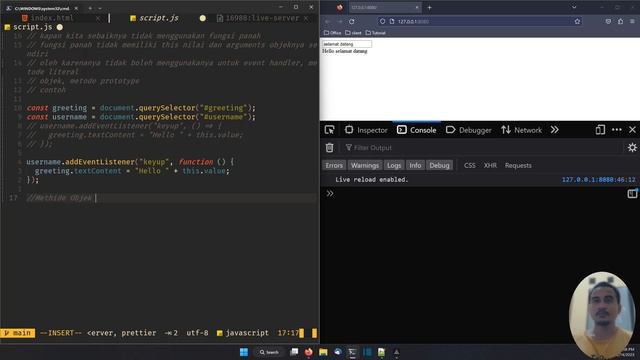The image size is (640, 360).
Task: Open File Explorer from the taskbar
Action: coord(323,352)
